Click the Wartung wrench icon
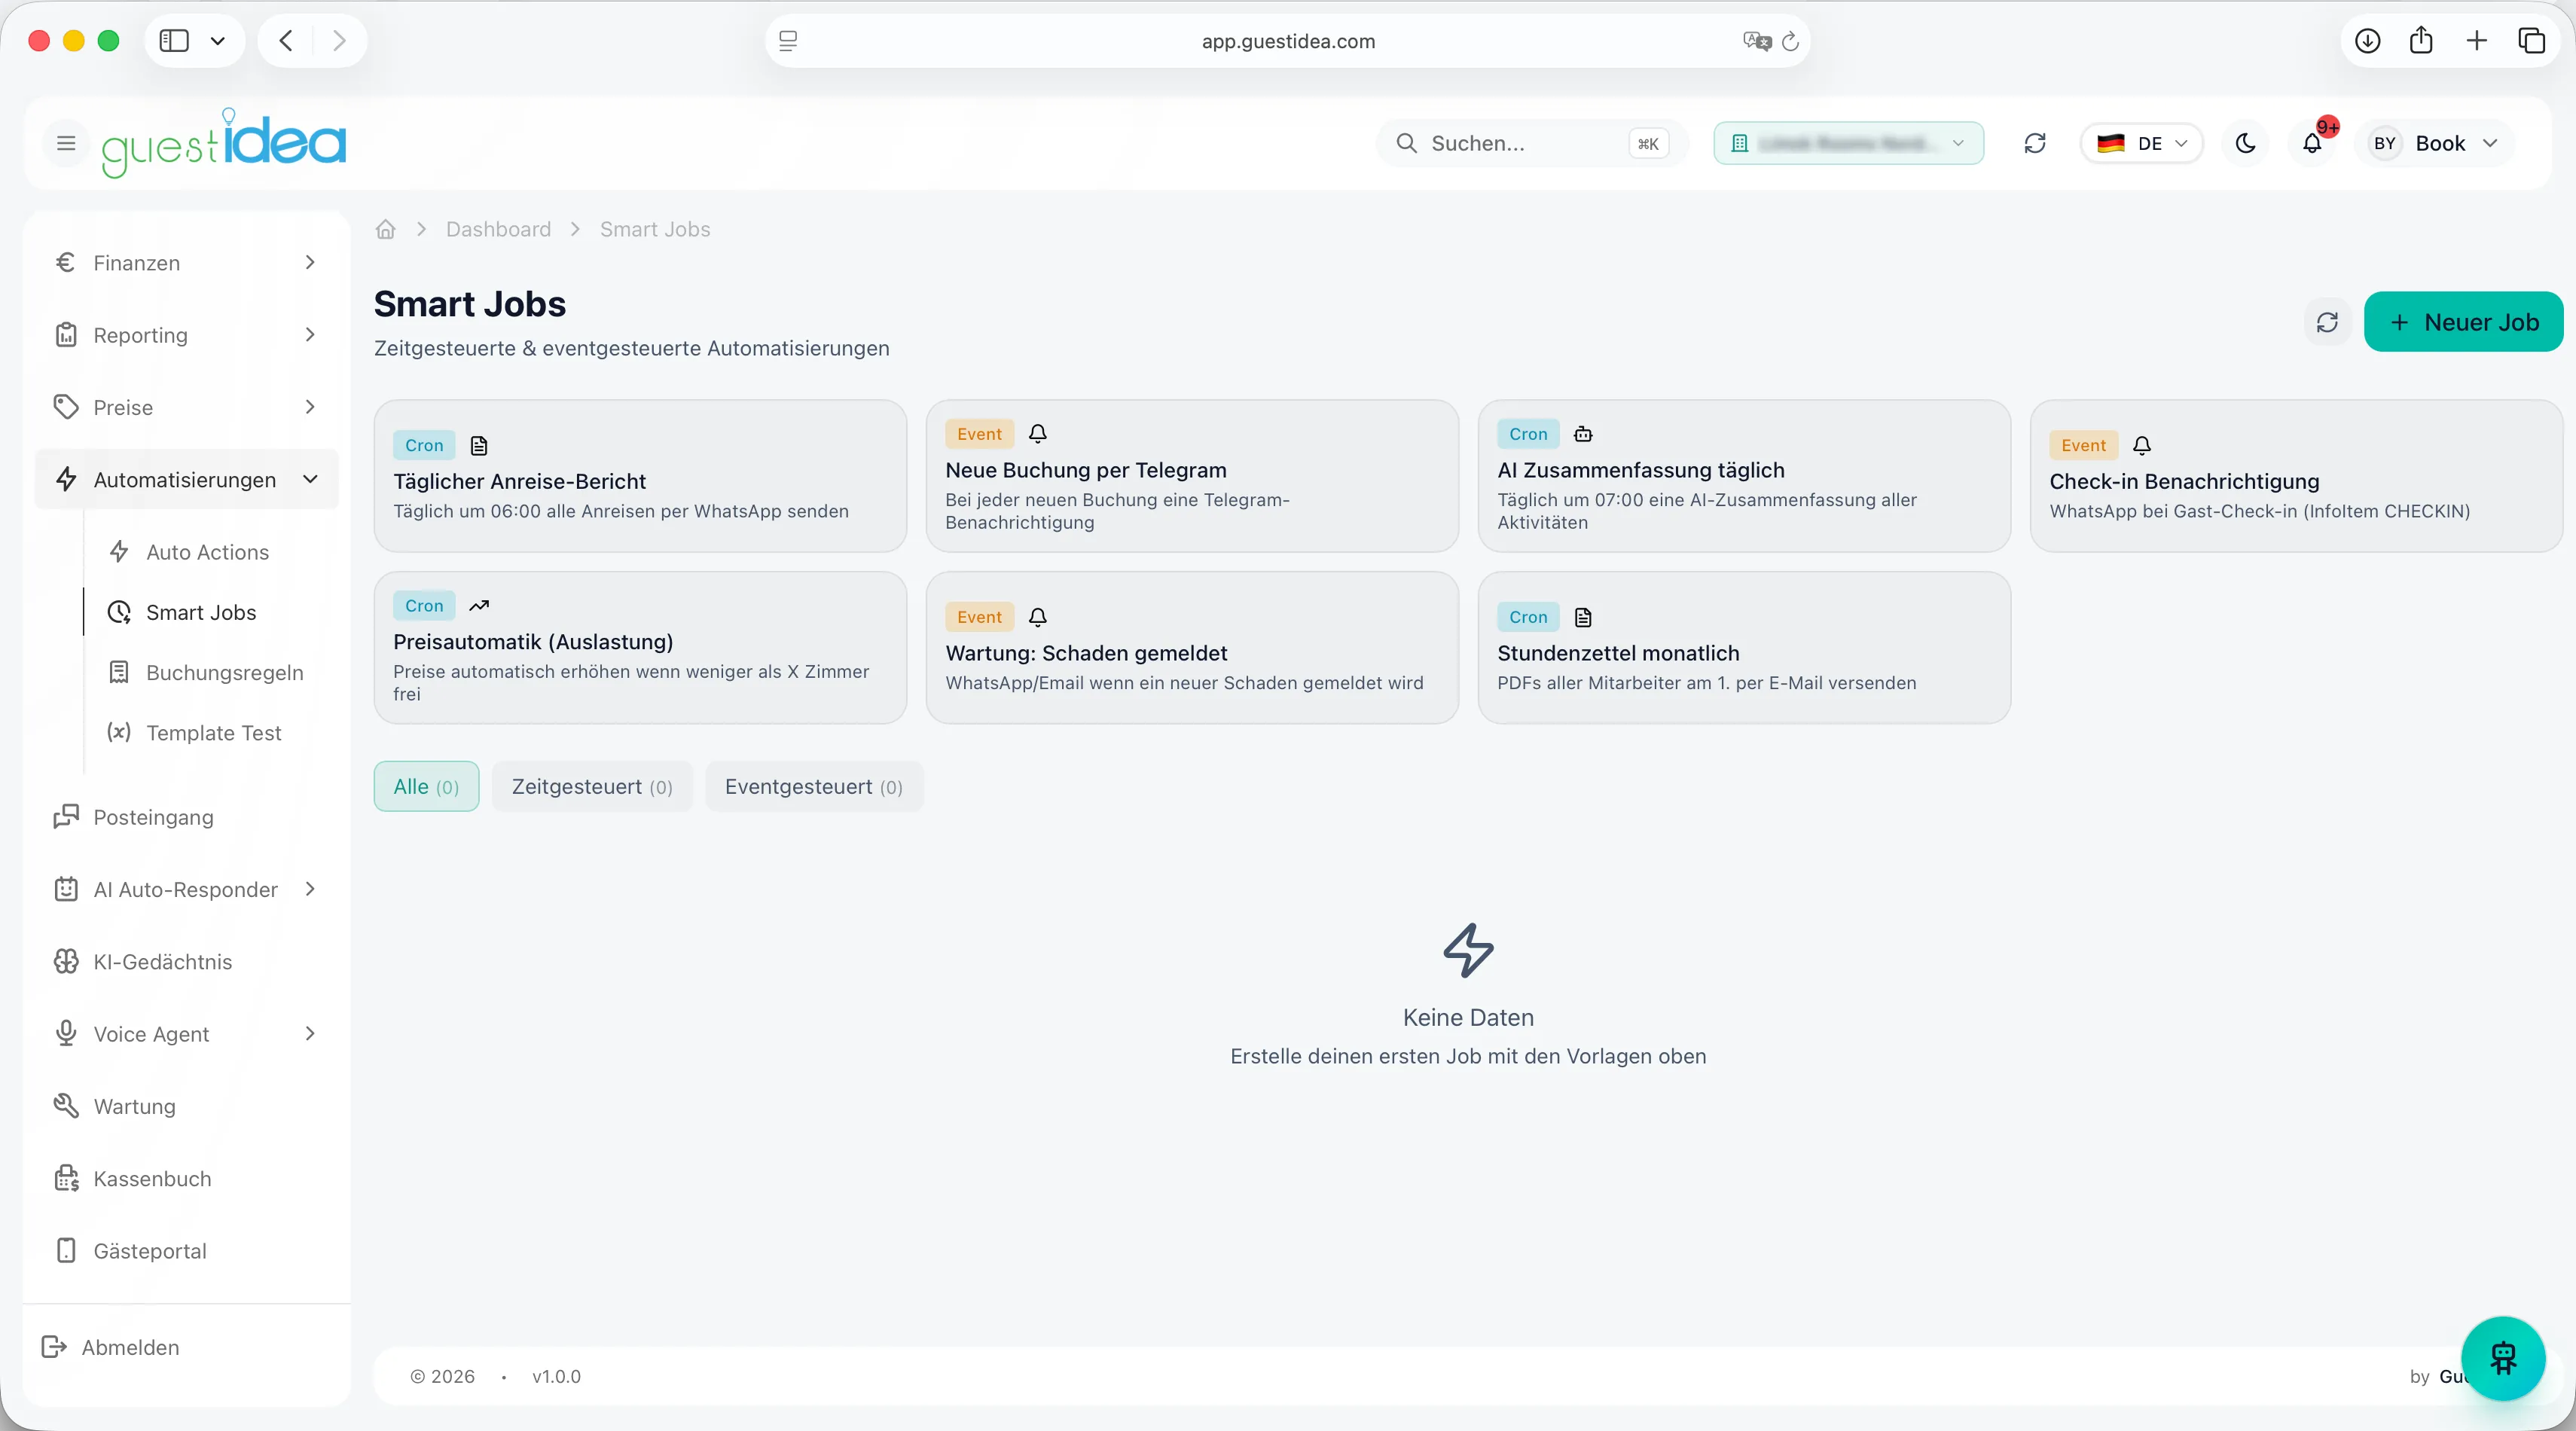Image resolution: width=2576 pixels, height=1431 pixels. tap(66, 1105)
